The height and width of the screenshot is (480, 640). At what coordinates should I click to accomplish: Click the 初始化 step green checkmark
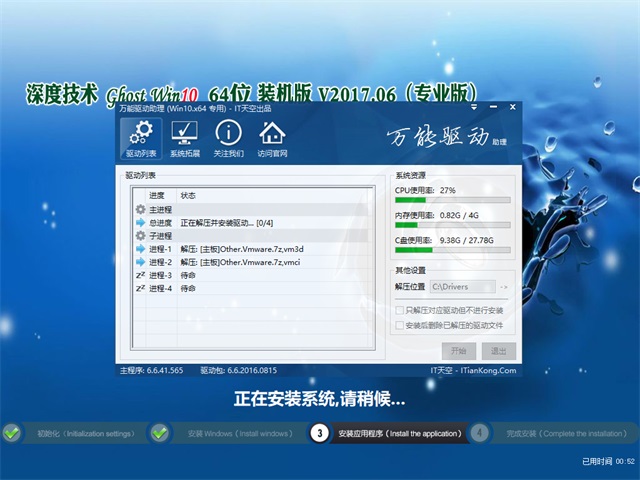click(x=12, y=433)
